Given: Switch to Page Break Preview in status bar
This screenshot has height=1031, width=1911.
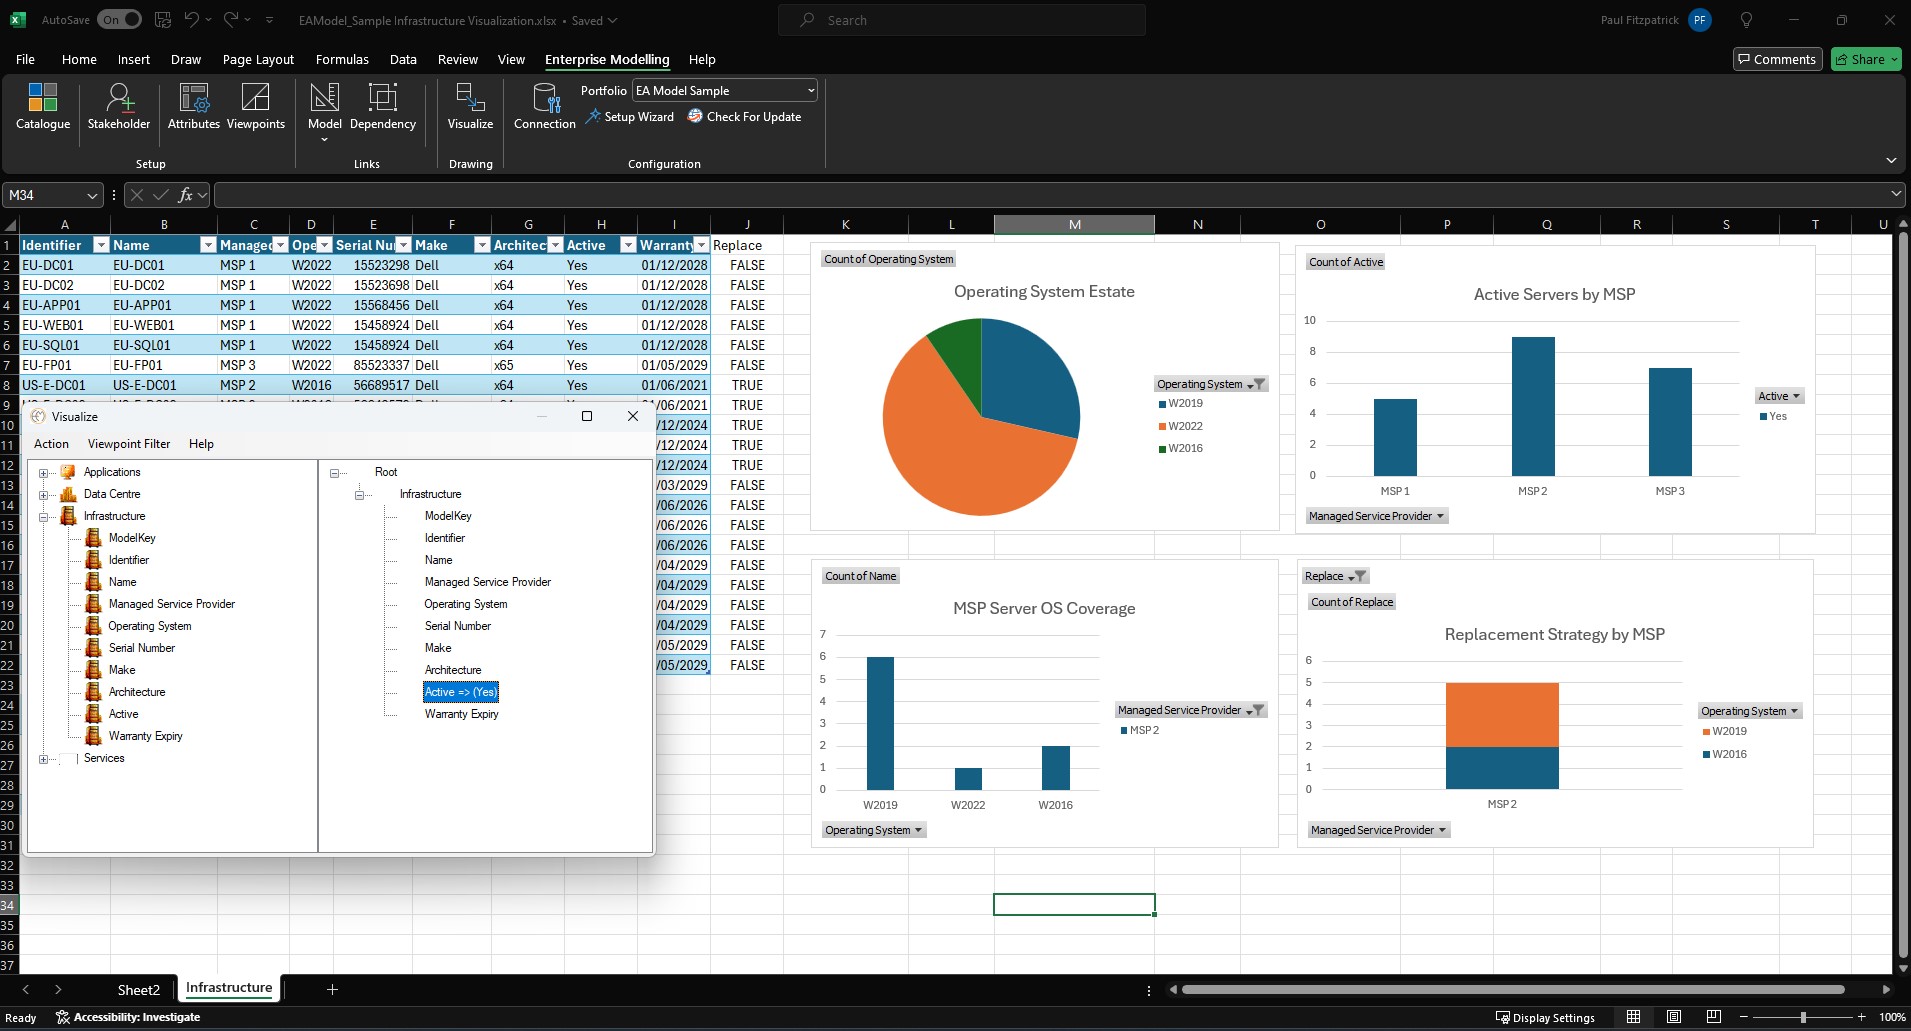Looking at the screenshot, I should pos(1713,1017).
